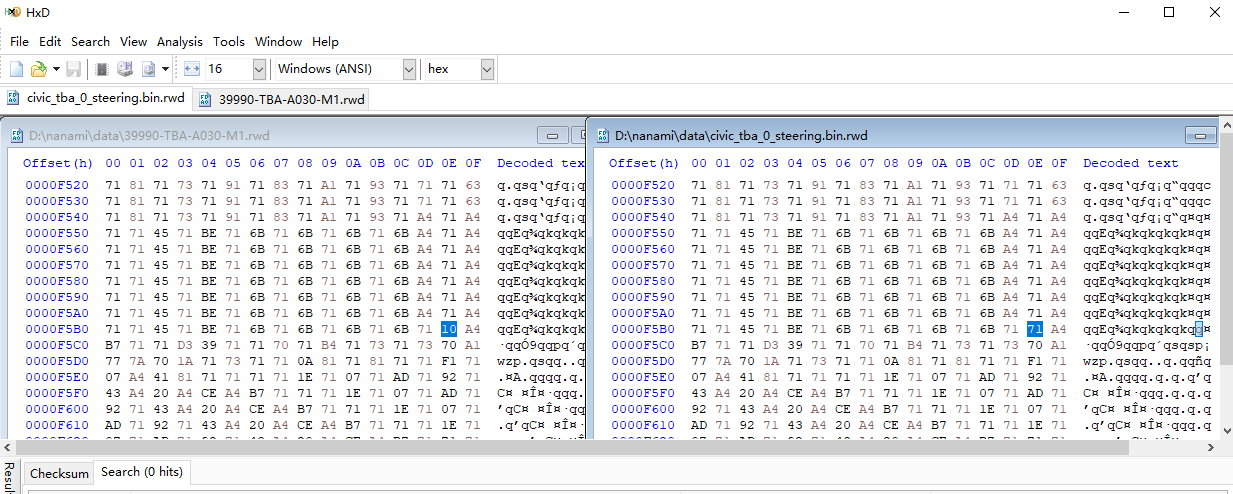Expand the Open file dropdown arrow
The image size is (1233, 494).
[x=56, y=69]
